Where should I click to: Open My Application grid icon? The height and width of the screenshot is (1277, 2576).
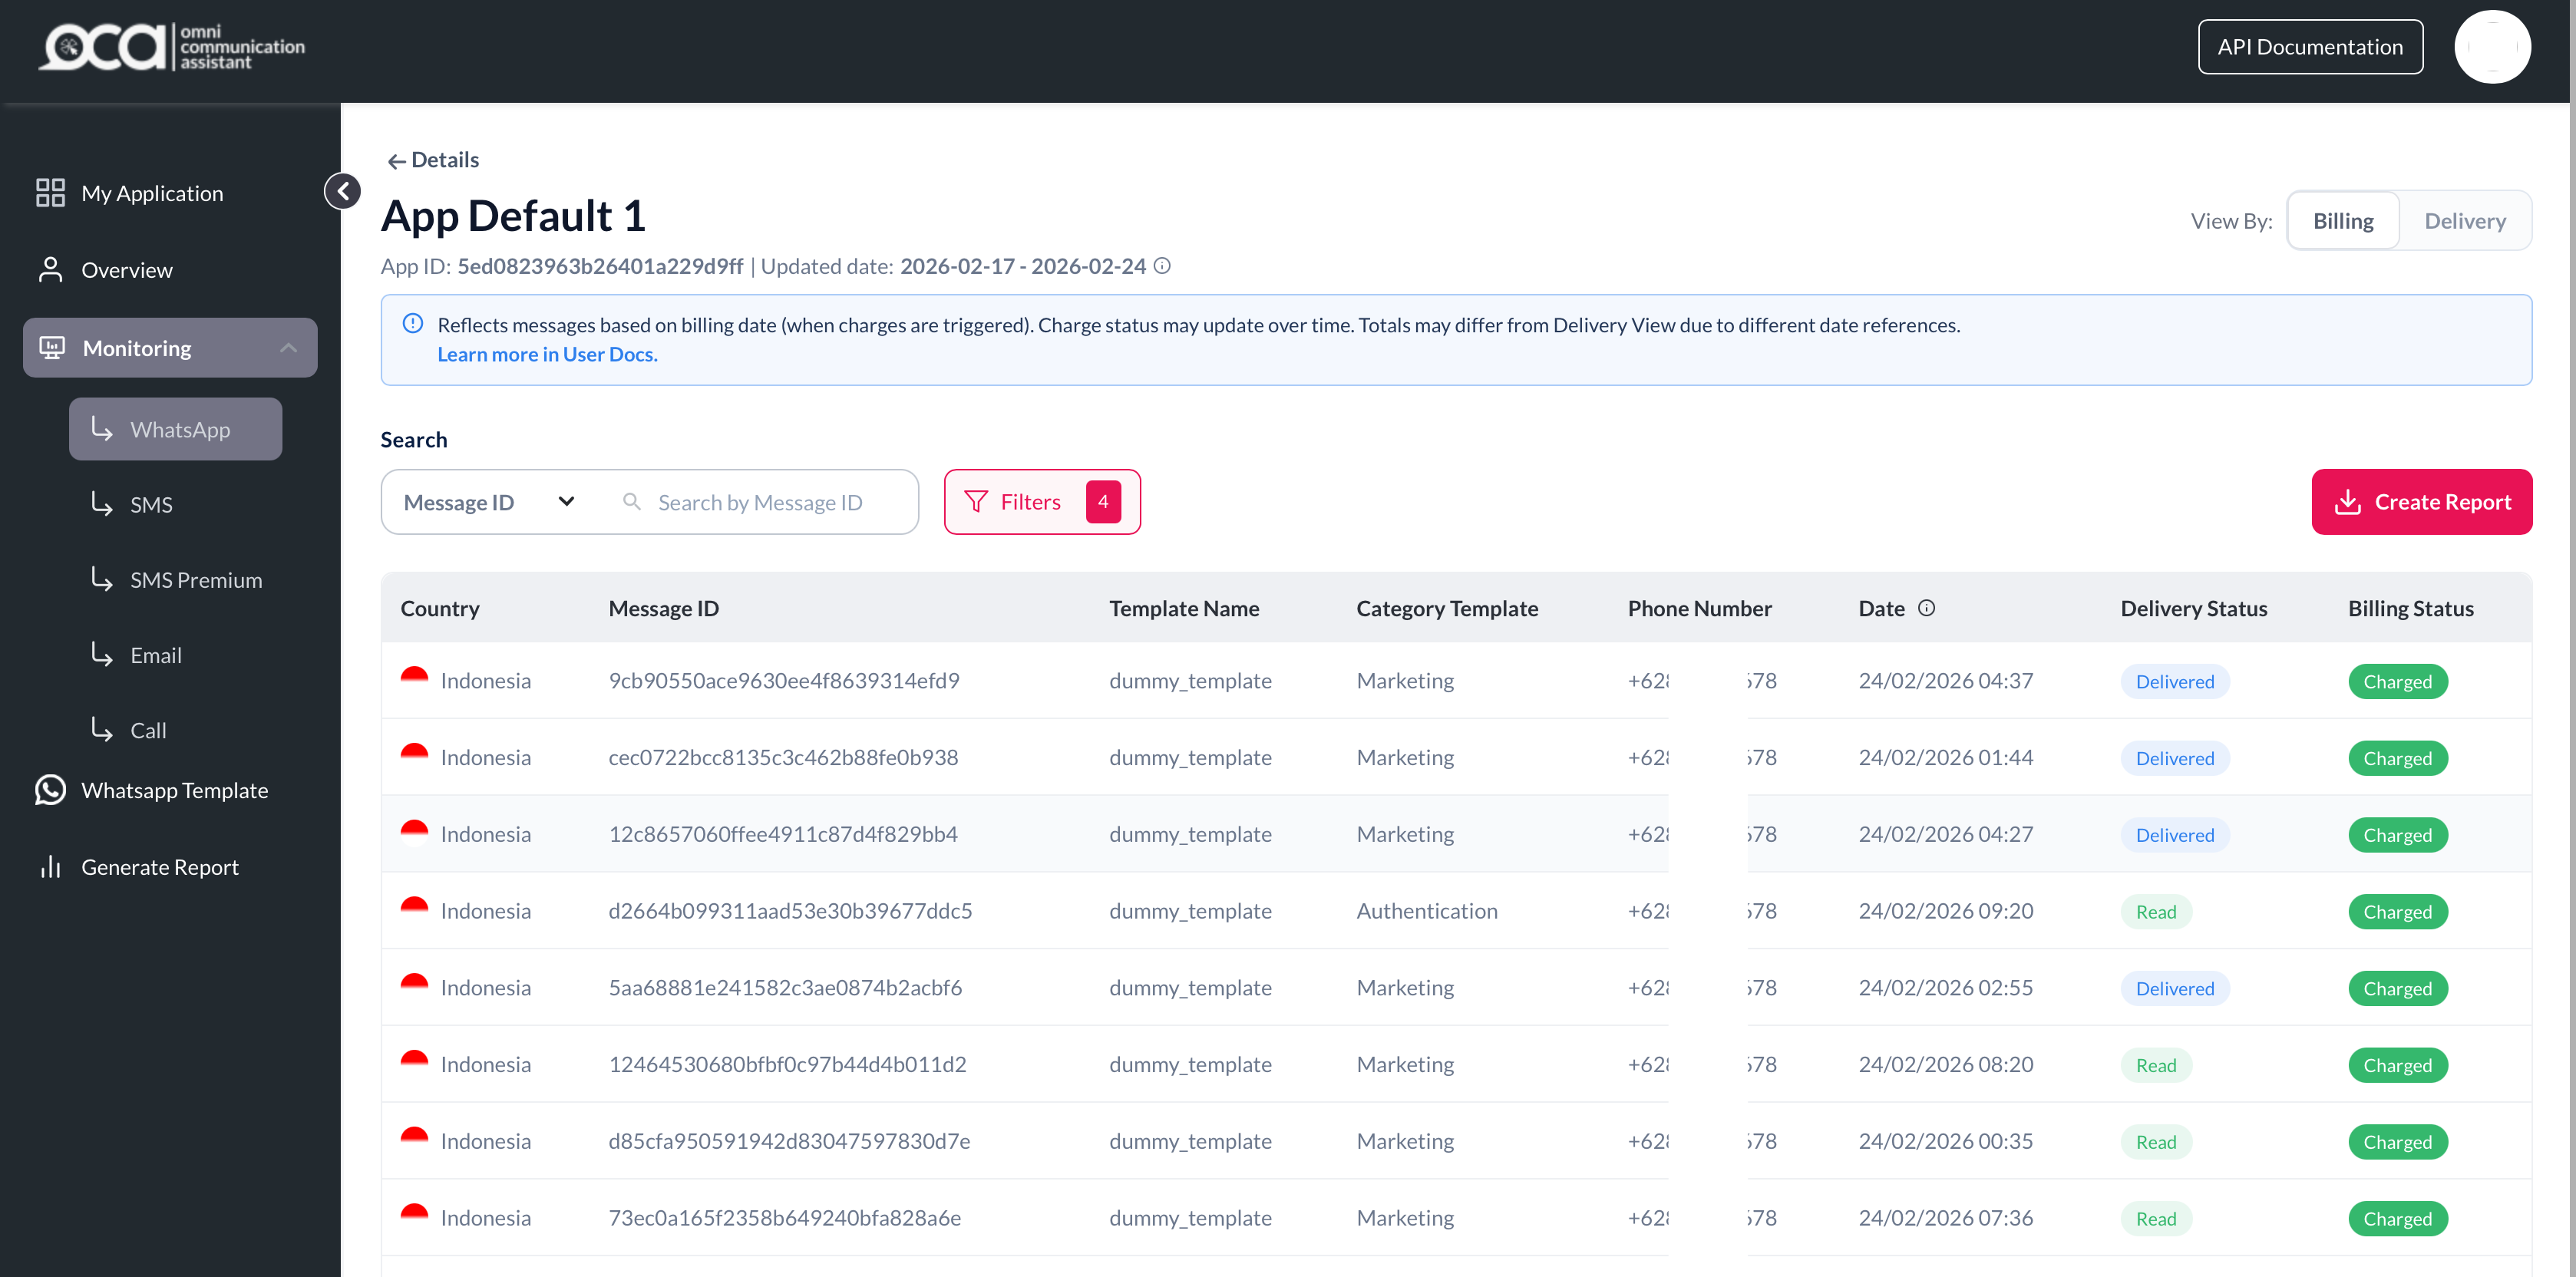pos(50,193)
